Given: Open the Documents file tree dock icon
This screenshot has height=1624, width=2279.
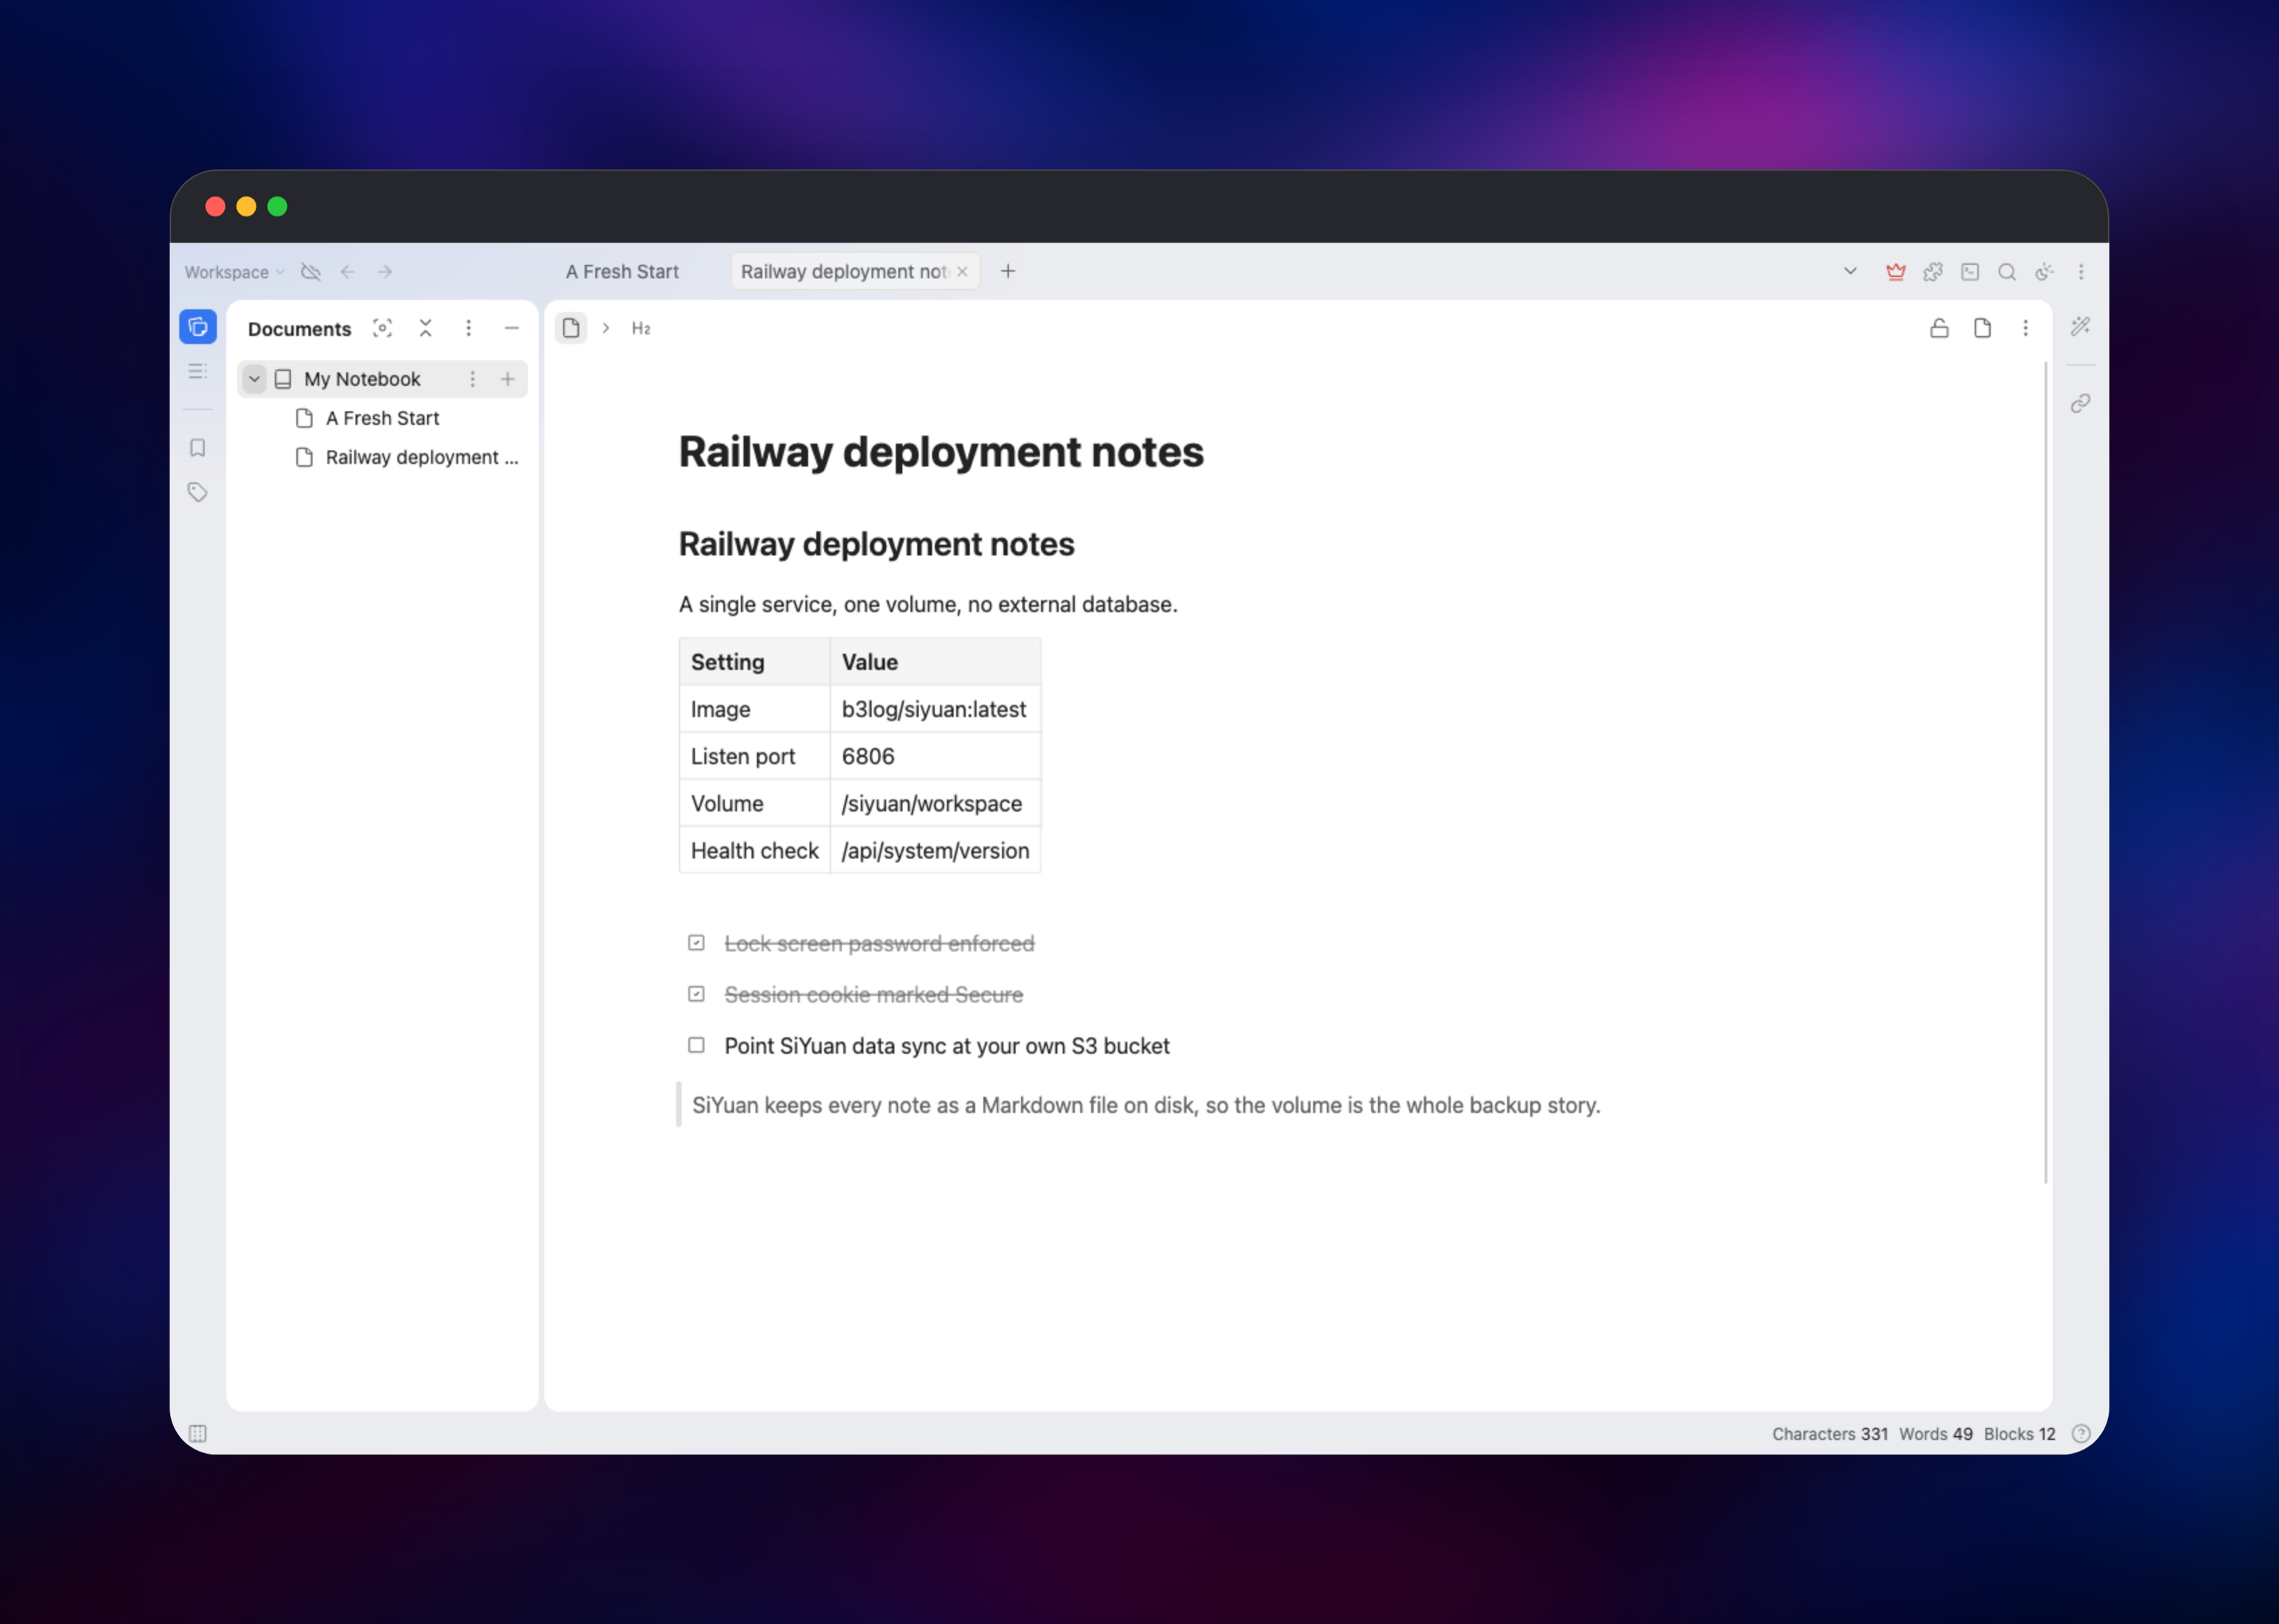Looking at the screenshot, I should 198,327.
